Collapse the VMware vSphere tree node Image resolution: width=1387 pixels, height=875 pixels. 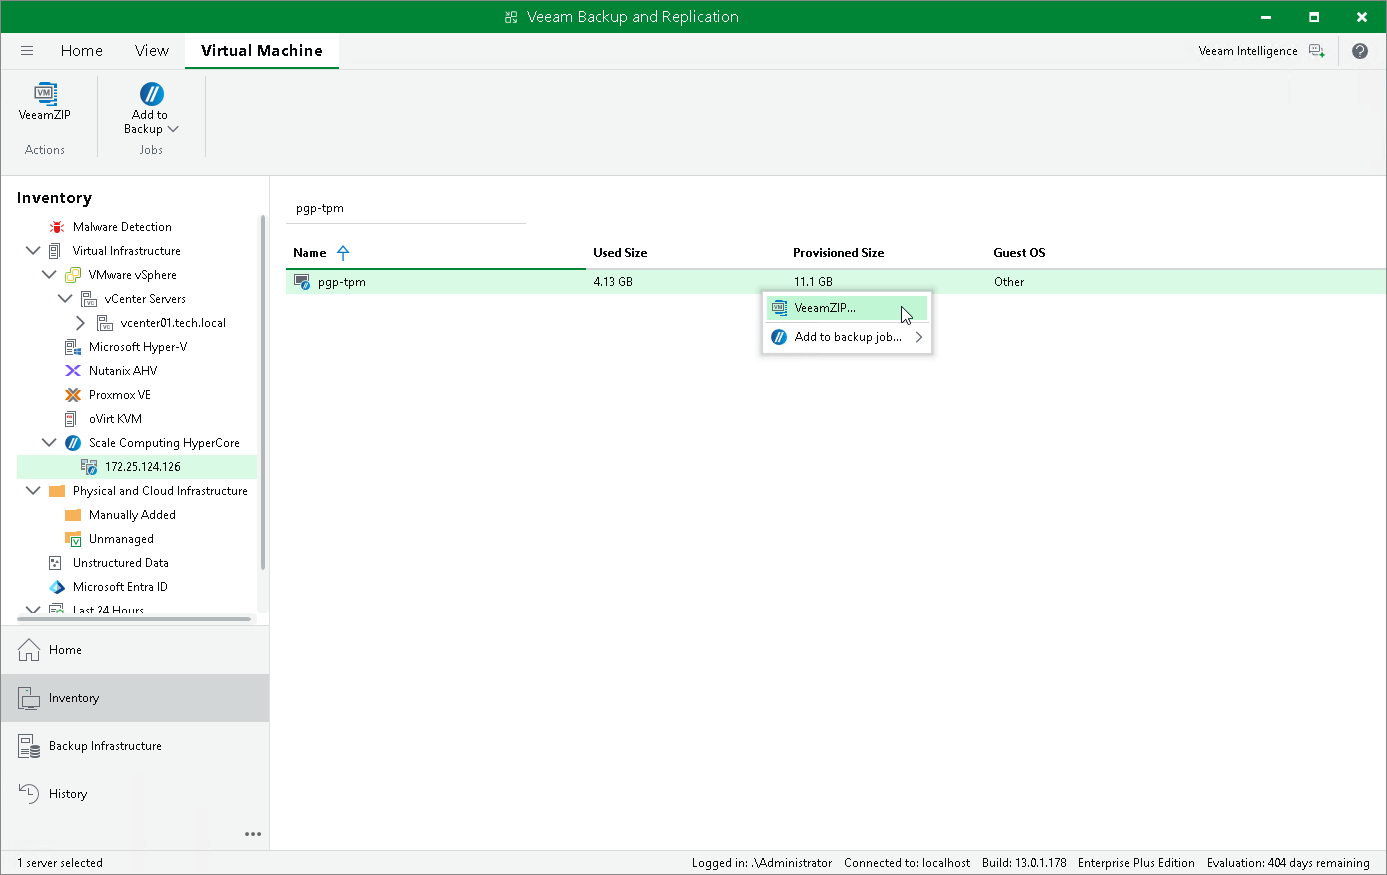click(49, 275)
